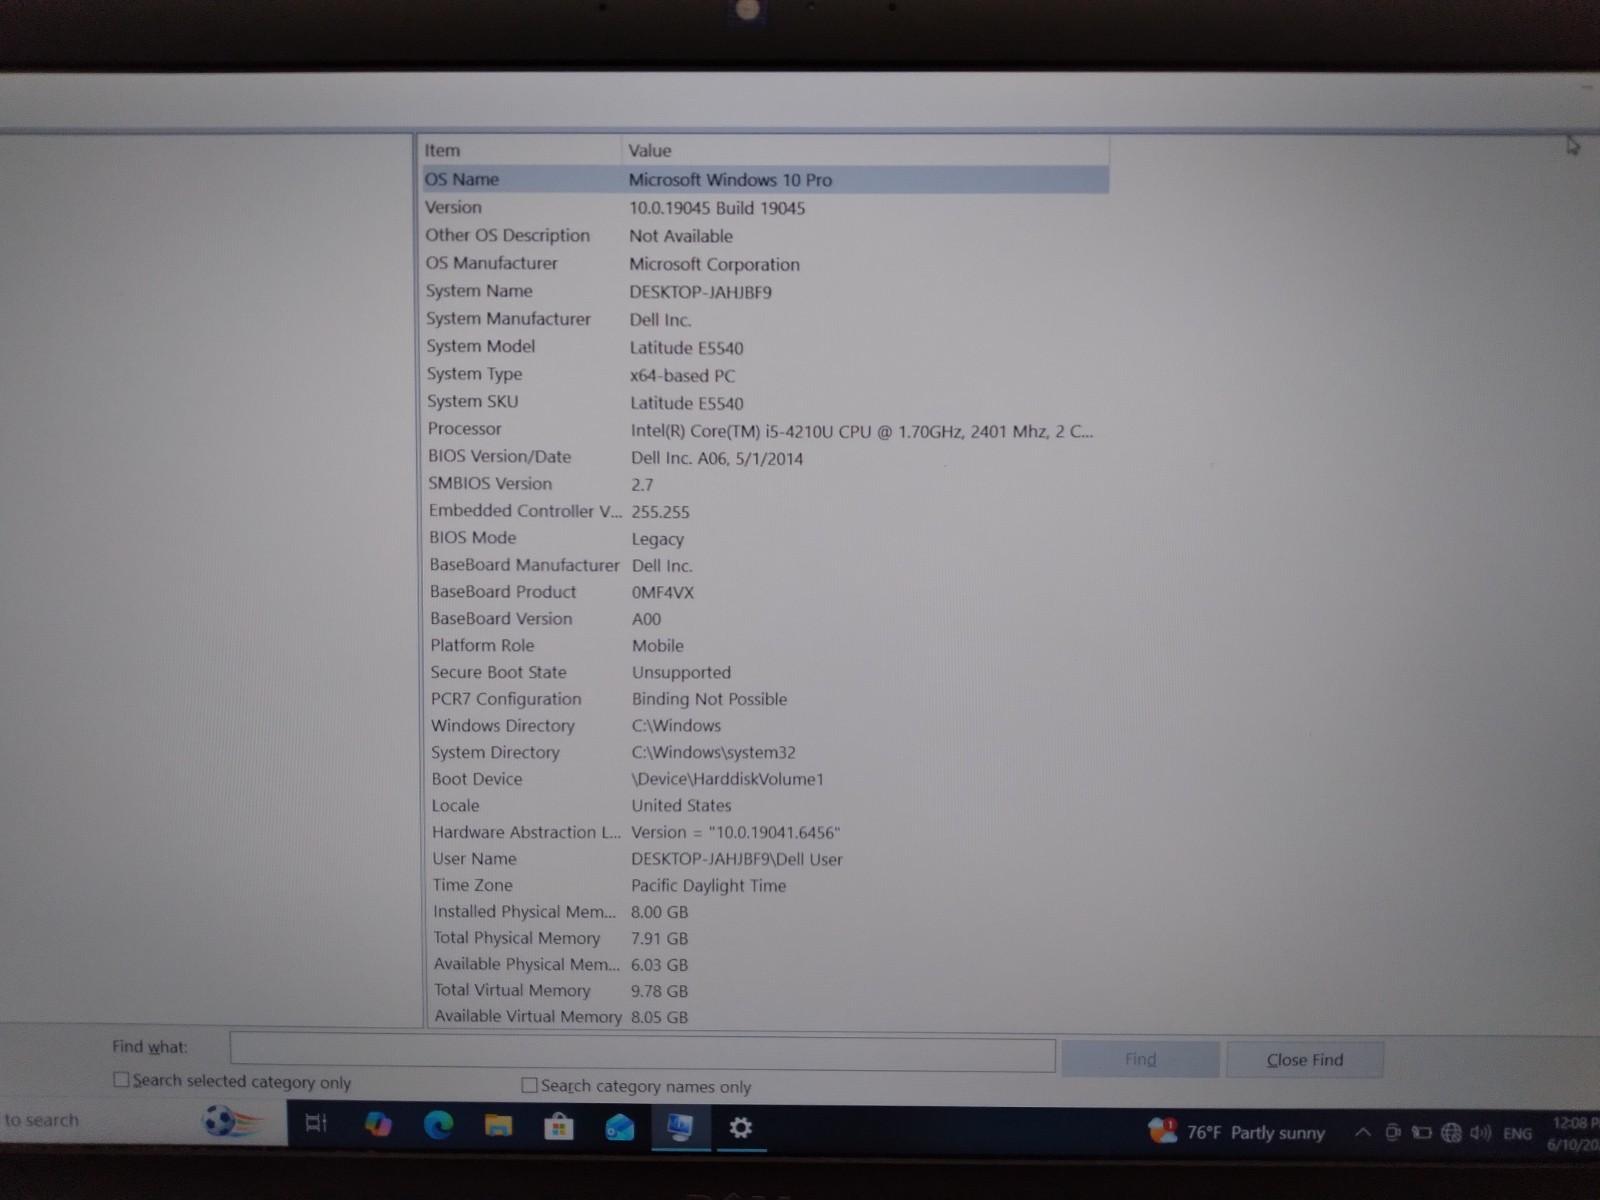
Task: Select the Total Virtual Memory row
Action: 765,990
